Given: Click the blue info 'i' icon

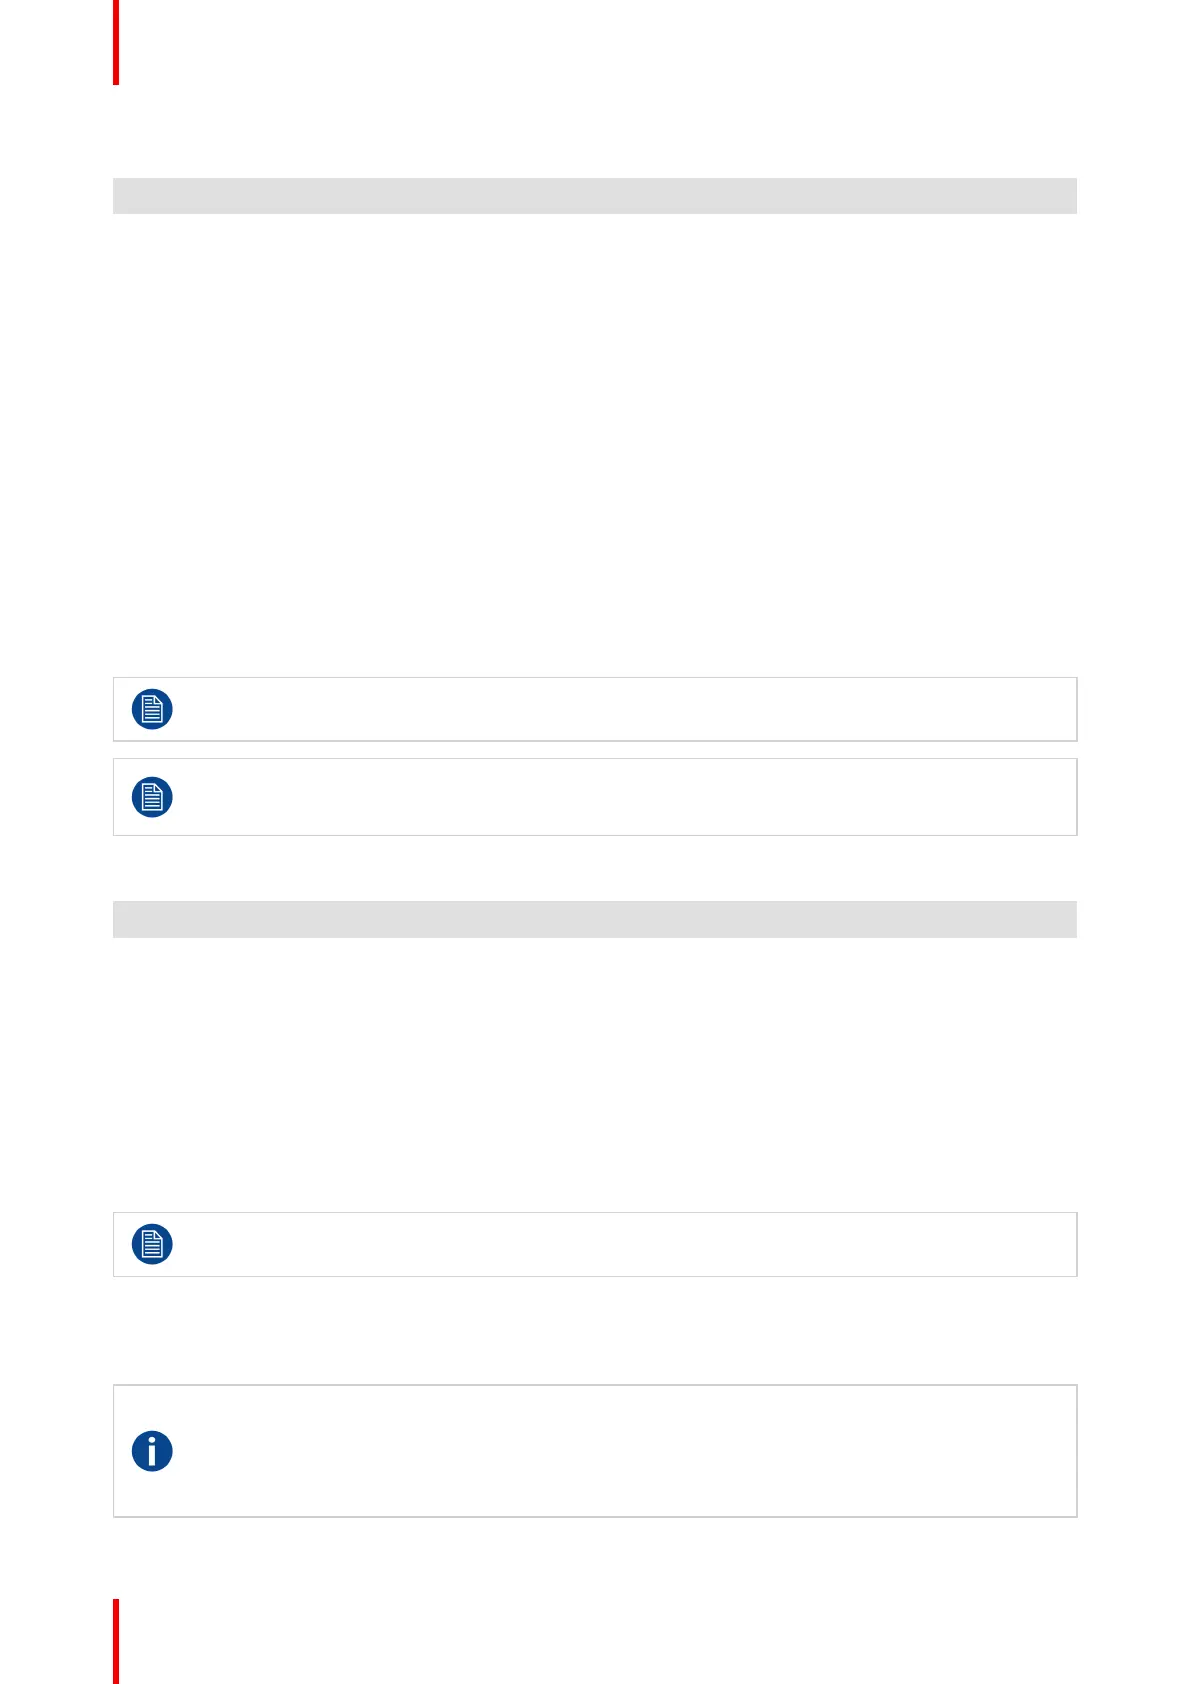Looking at the screenshot, I should point(152,1451).
